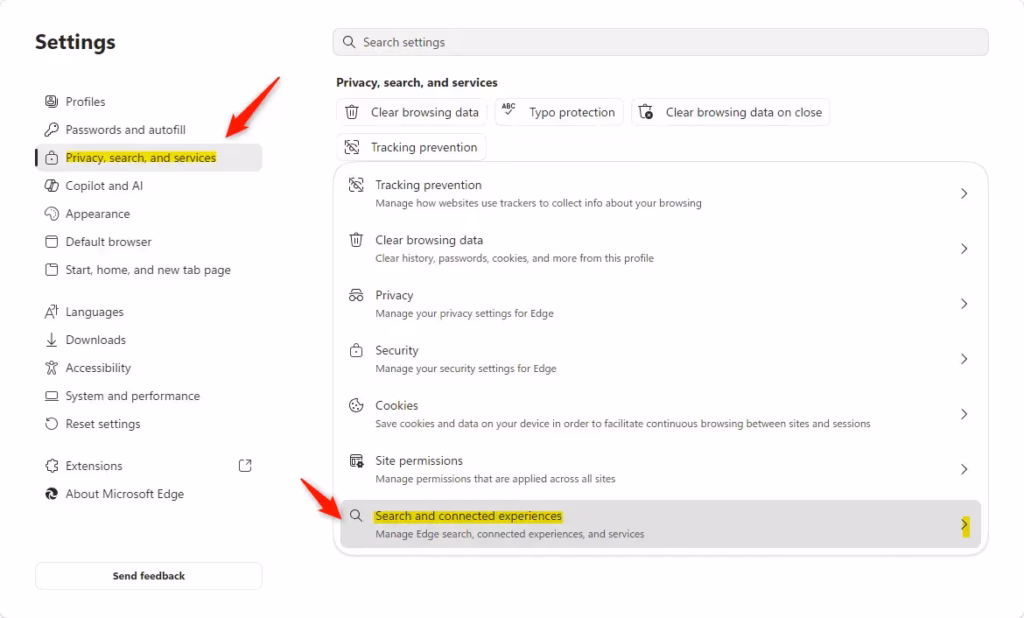The image size is (1024, 618).
Task: Click the Default browser window icon
Action: point(51,242)
